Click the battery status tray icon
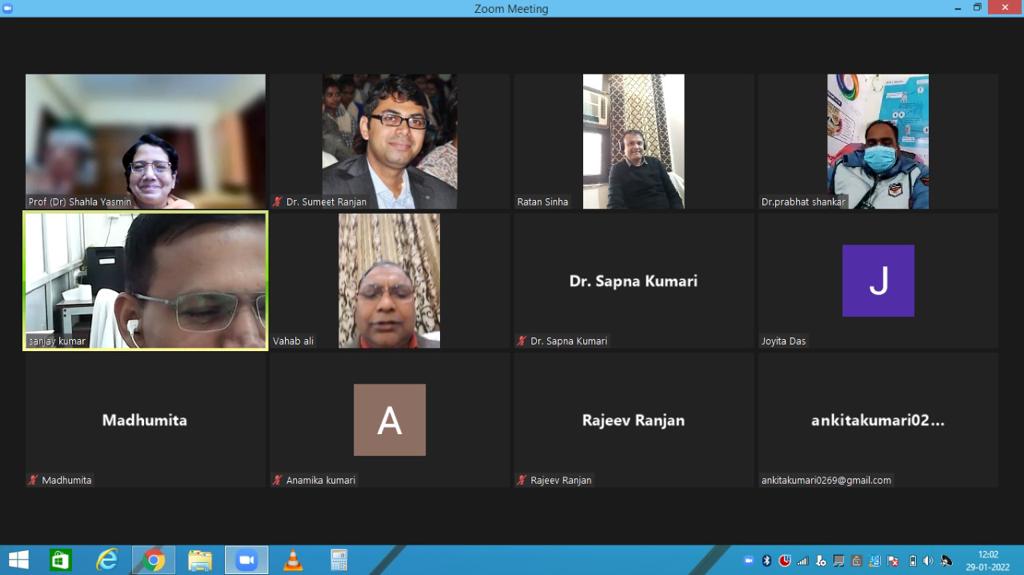 (912, 561)
